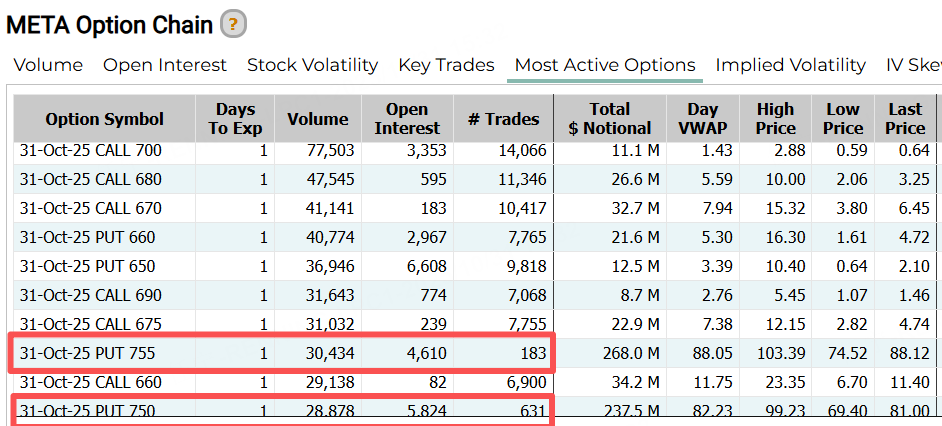Sort by High Price column header
This screenshot has height=426, width=942.
(x=775, y=119)
